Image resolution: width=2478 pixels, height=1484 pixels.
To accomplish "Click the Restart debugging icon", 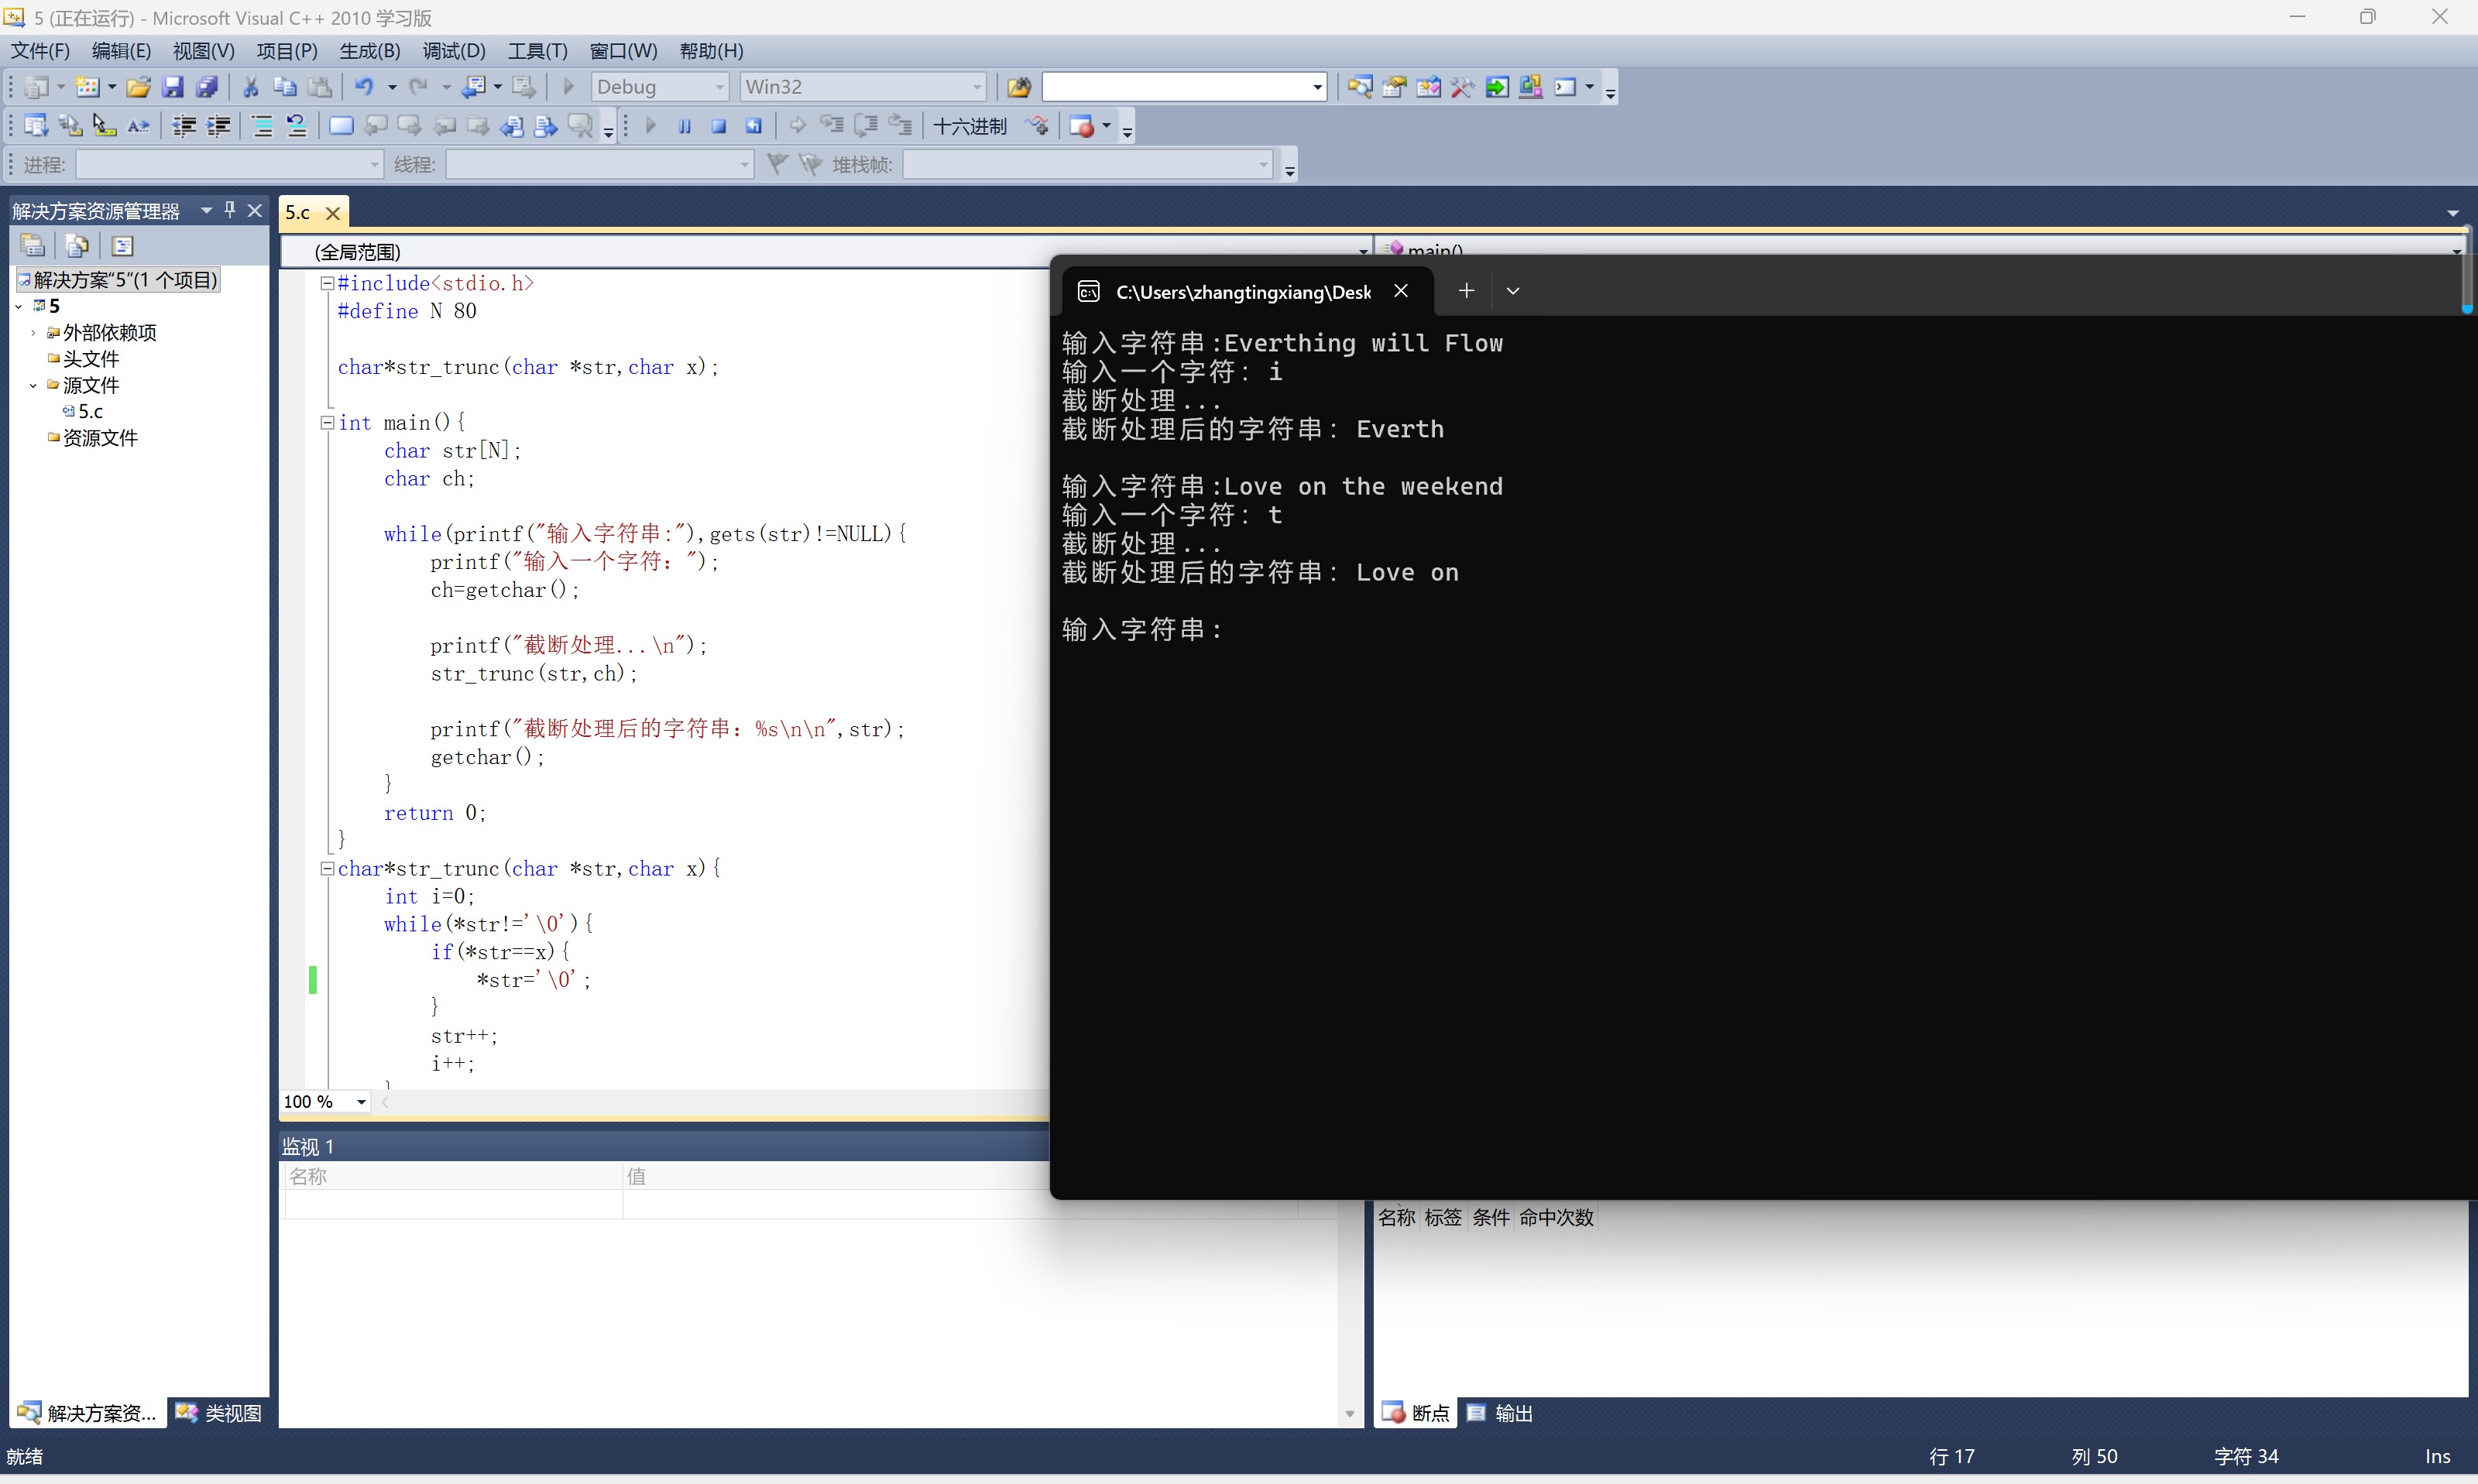I will 753,126.
